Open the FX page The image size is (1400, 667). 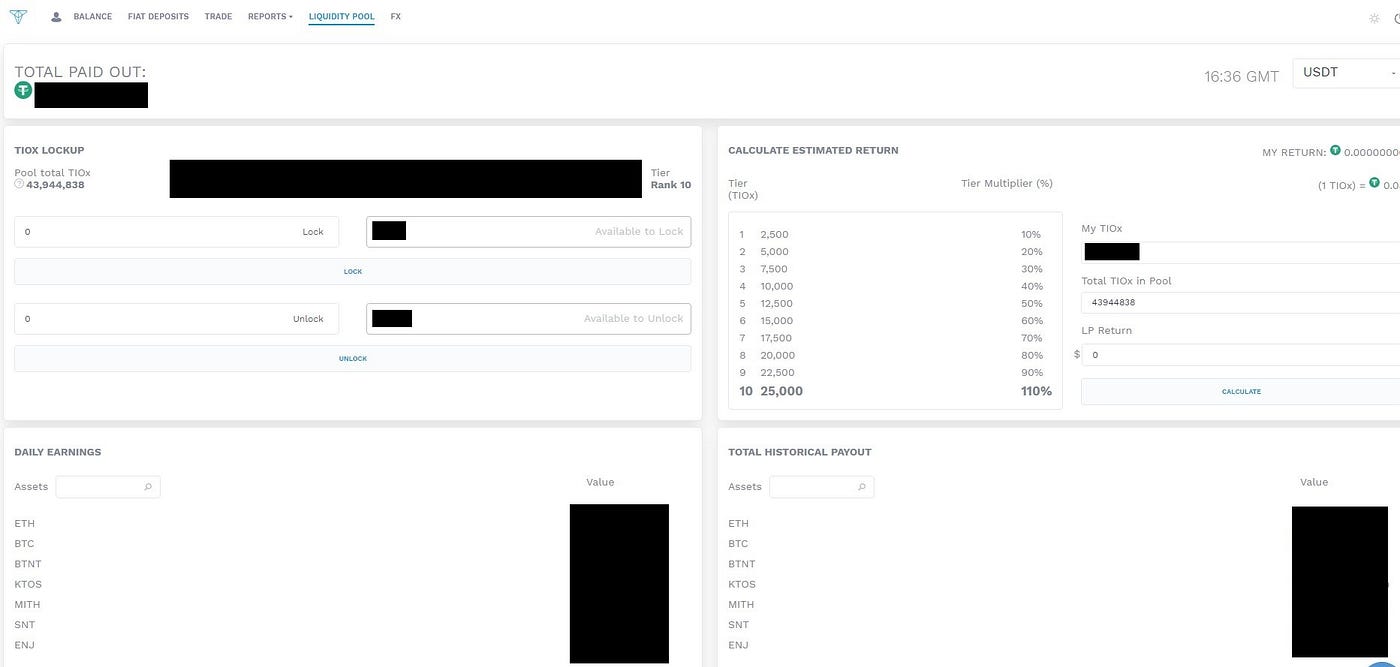click(396, 17)
